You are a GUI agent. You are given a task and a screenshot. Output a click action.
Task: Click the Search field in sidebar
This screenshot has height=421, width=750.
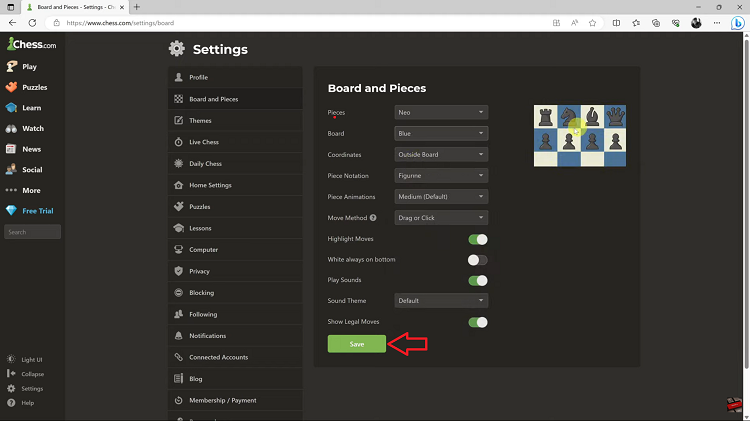coord(33,232)
